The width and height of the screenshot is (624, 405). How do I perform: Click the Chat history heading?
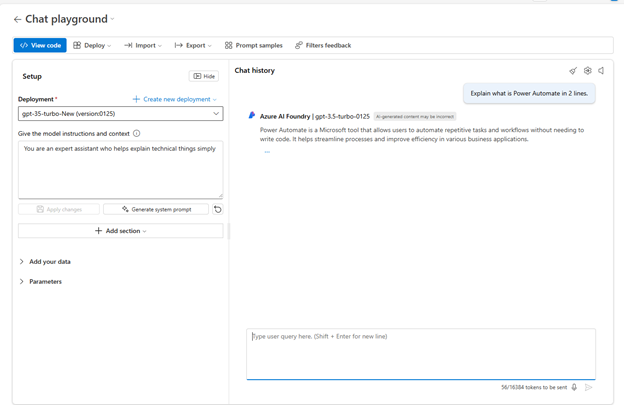point(255,70)
